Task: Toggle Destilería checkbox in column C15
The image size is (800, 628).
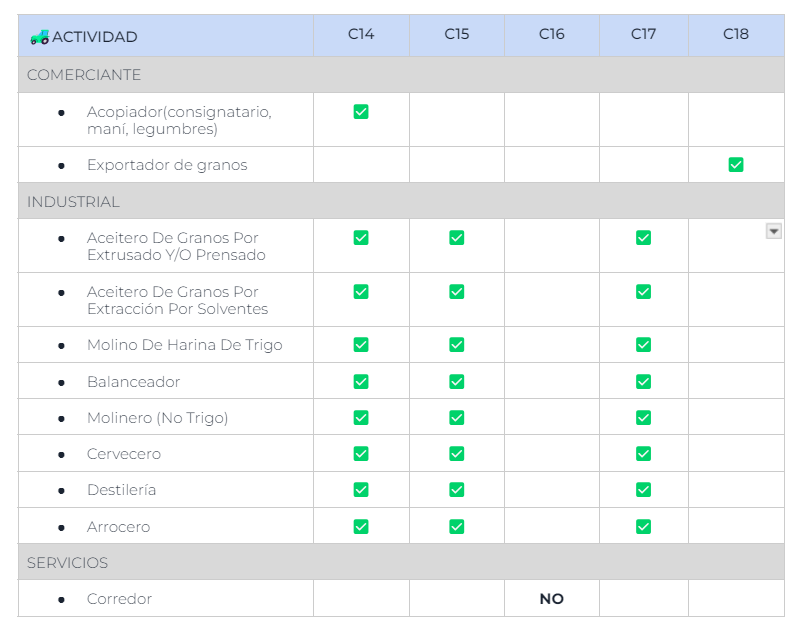Action: click(457, 490)
